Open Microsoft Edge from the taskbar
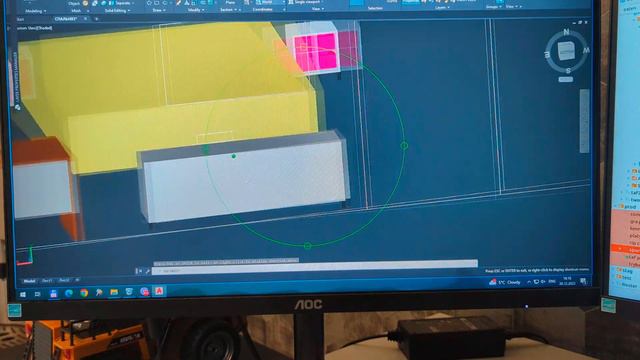This screenshot has height=360, width=640. 69,293
